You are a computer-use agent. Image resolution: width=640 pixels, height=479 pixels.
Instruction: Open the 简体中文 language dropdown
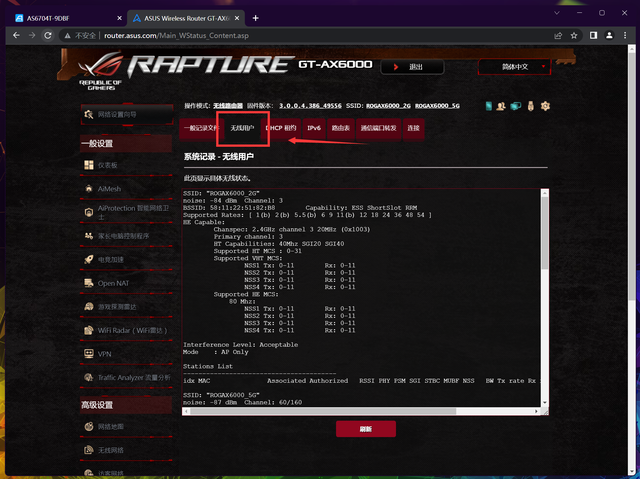(514, 67)
